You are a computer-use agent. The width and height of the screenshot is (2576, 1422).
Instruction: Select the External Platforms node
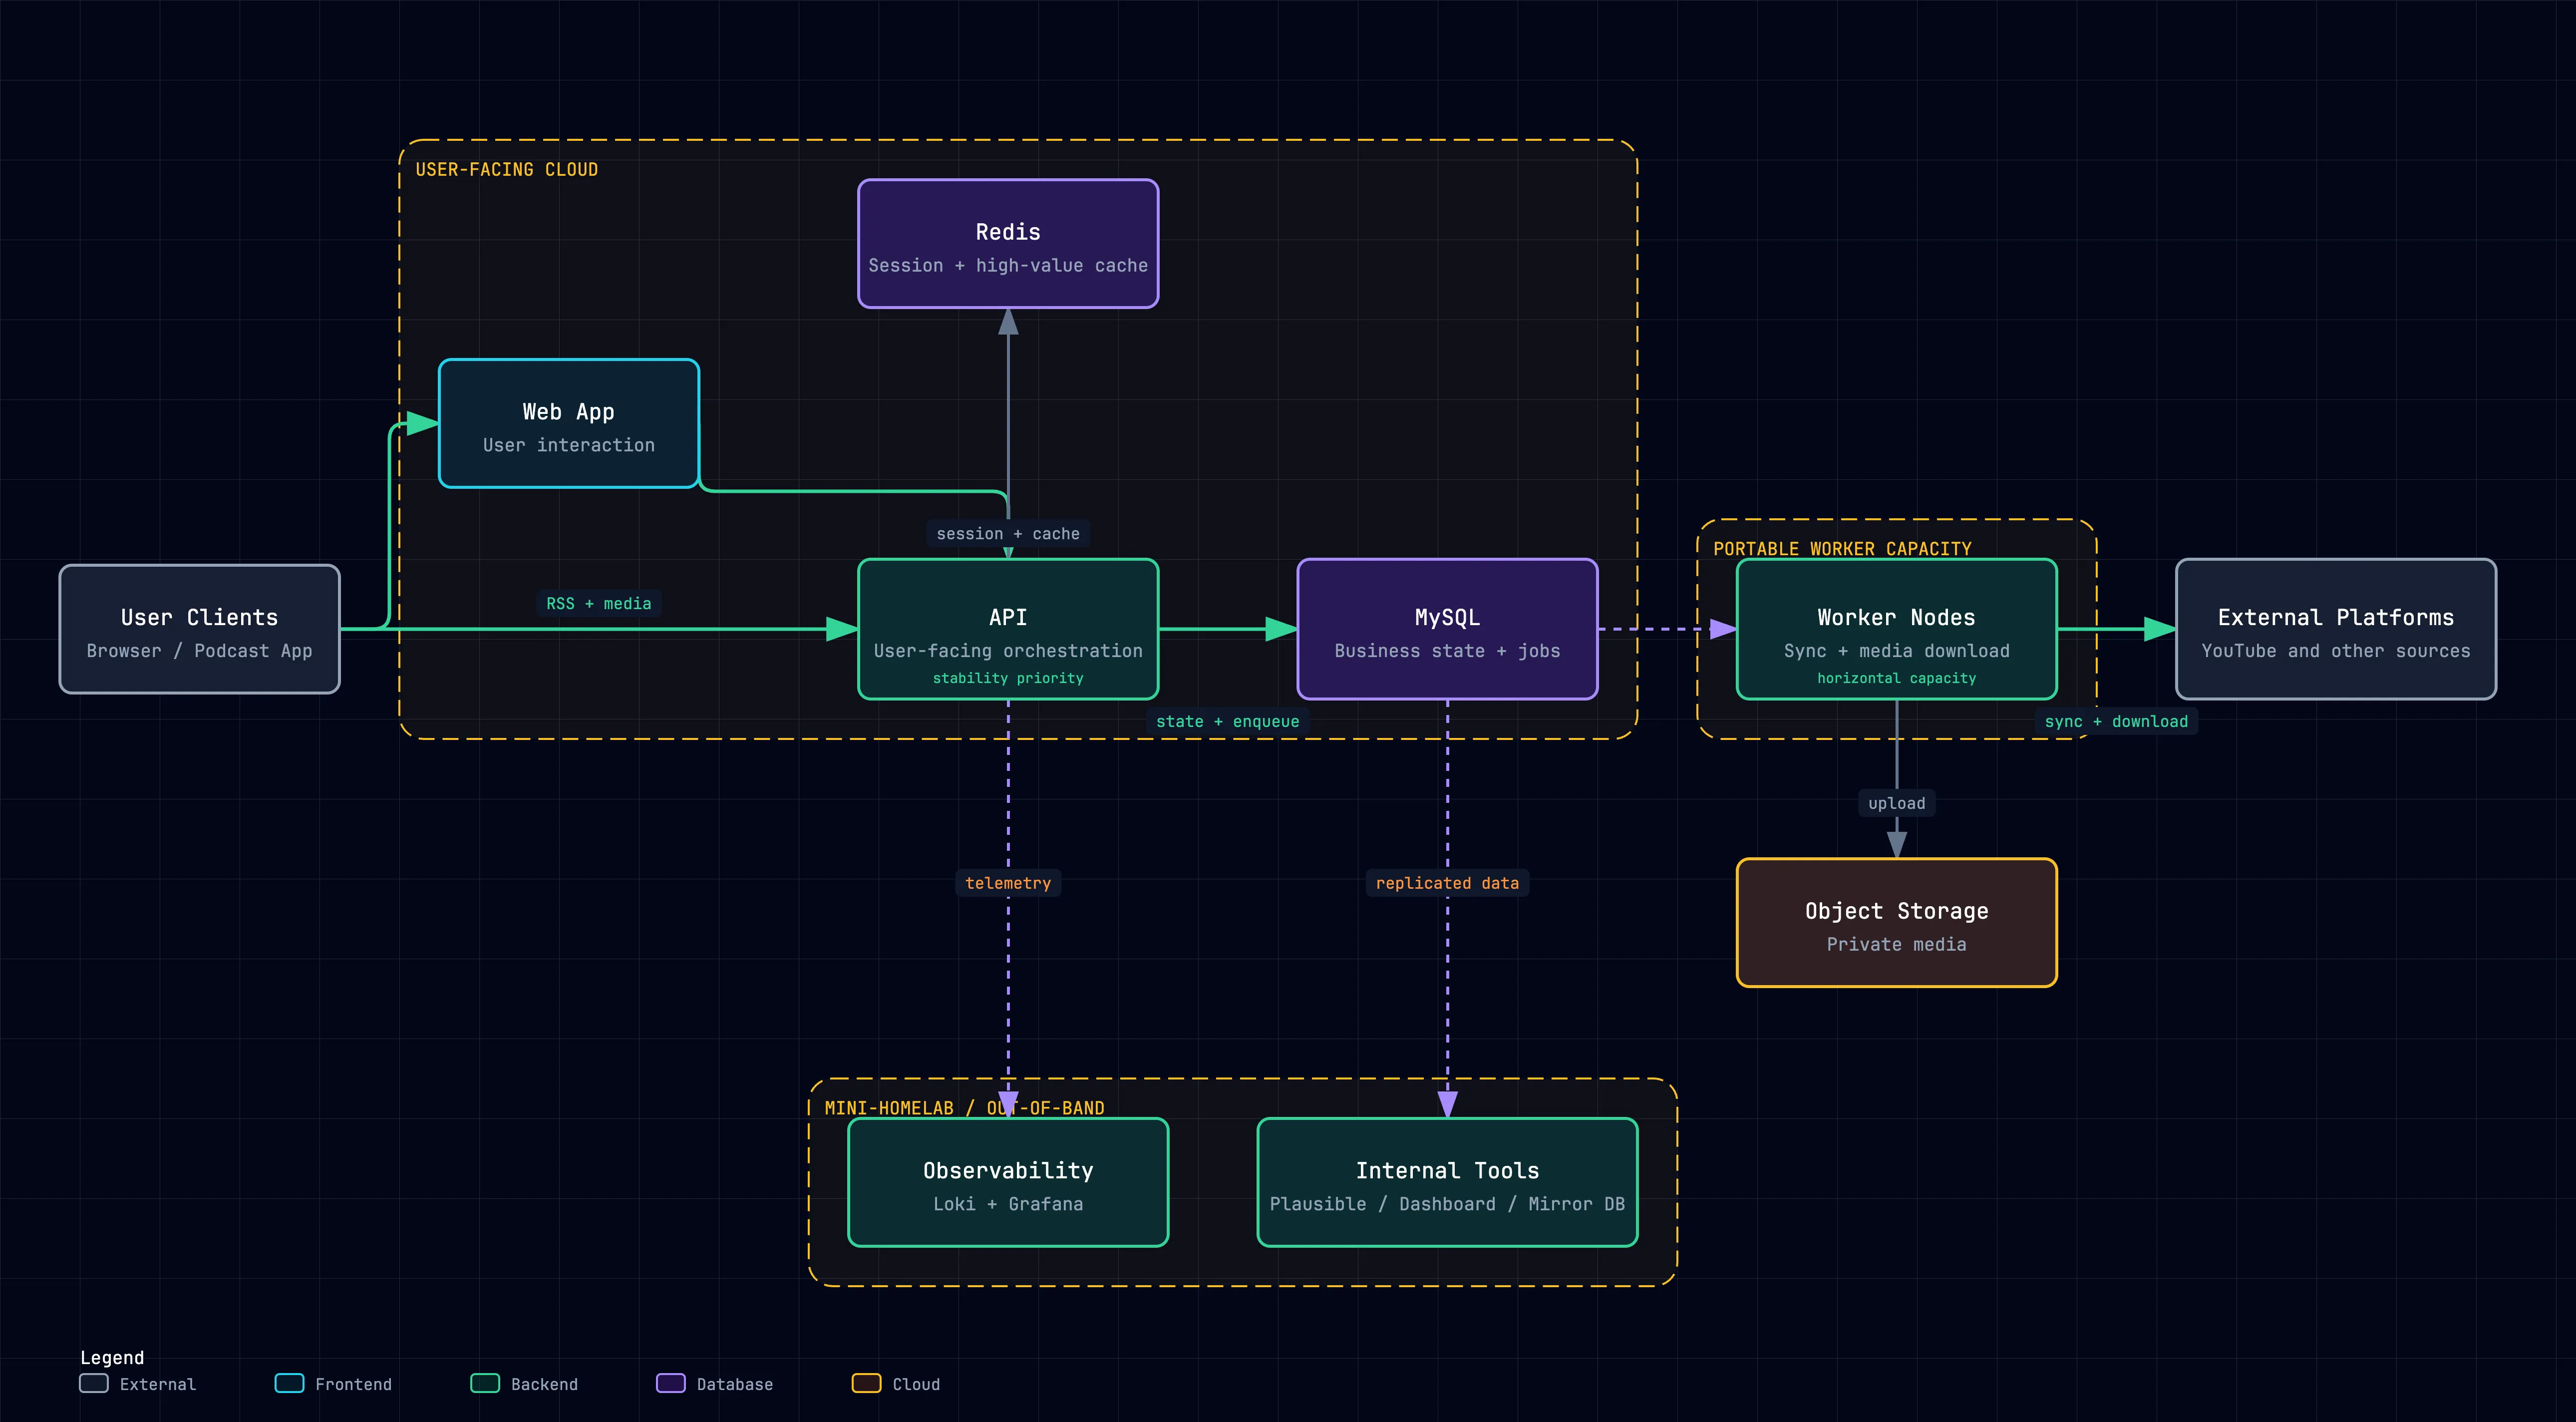click(2335, 629)
